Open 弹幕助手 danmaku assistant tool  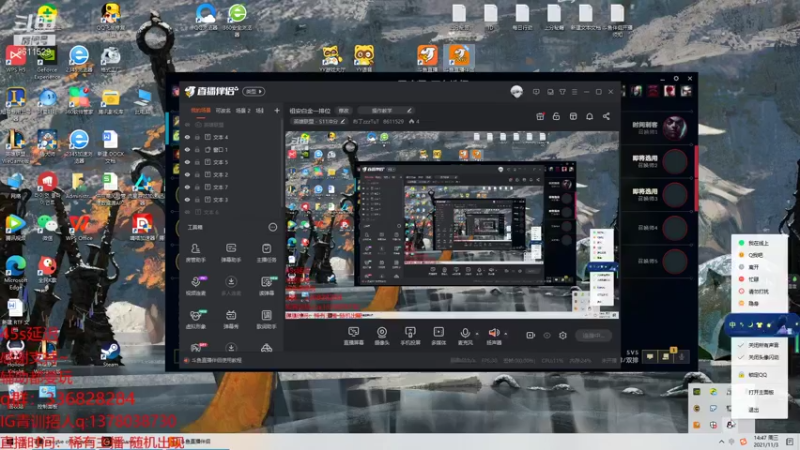[231, 253]
